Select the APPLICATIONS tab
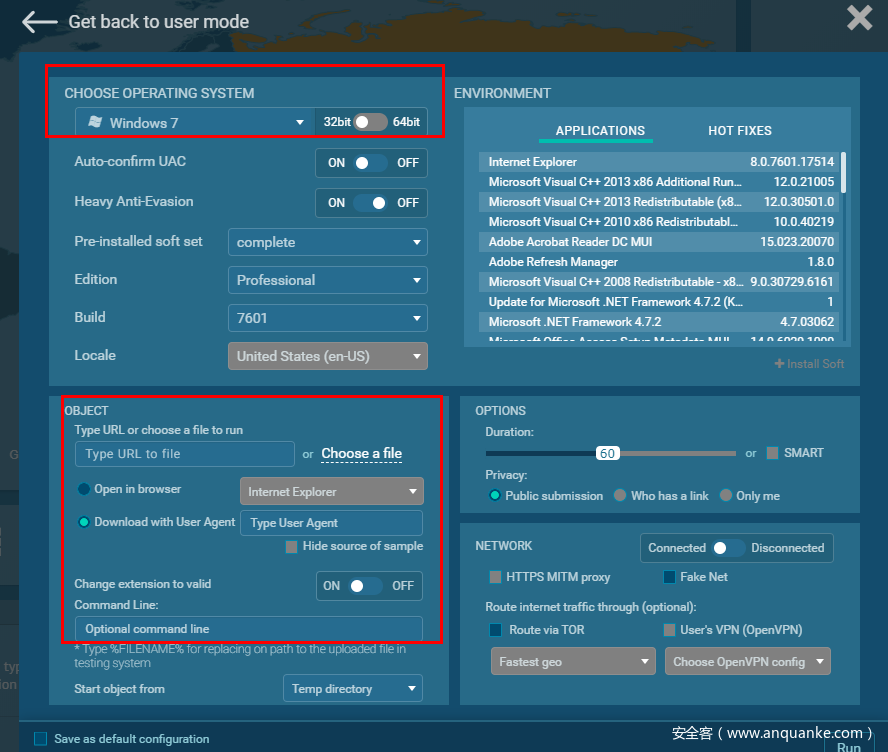 [x=600, y=131]
